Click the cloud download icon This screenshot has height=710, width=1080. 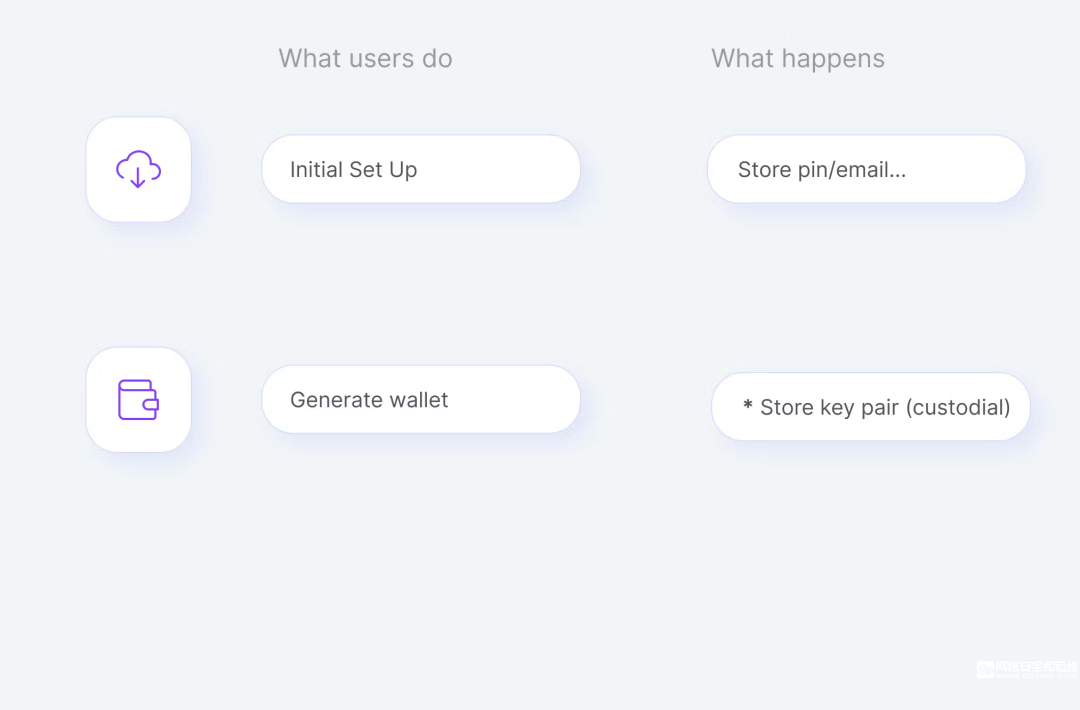(138, 169)
